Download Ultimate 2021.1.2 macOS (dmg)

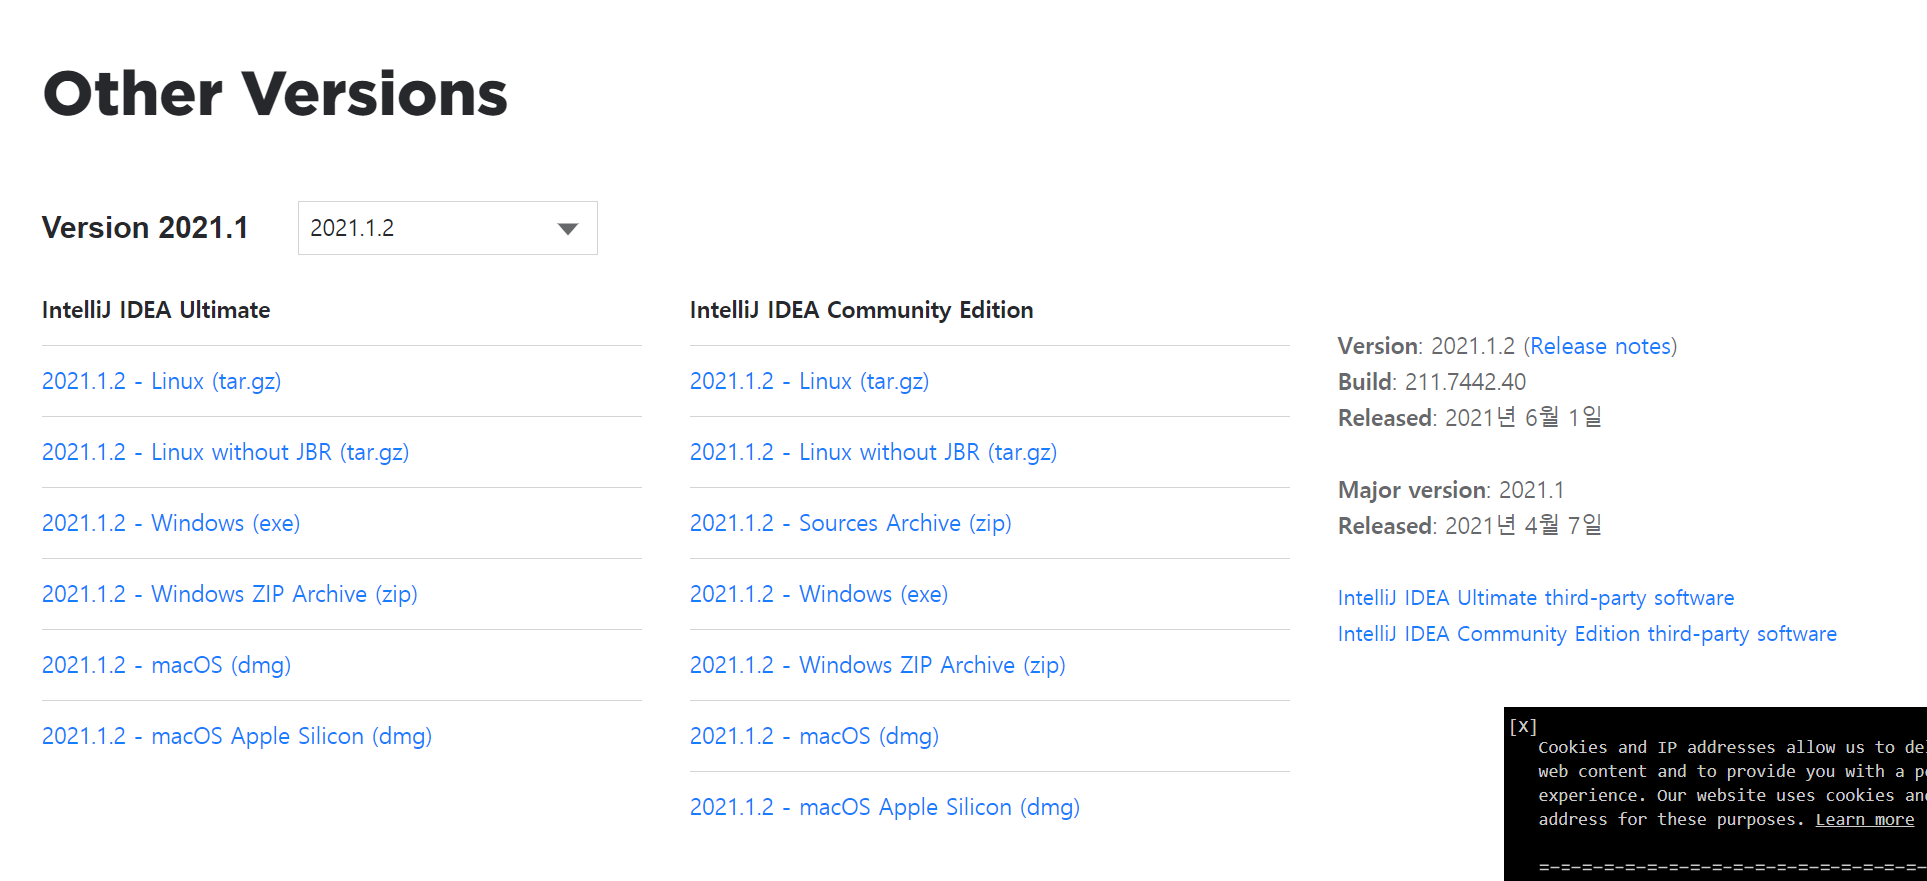pos(167,665)
